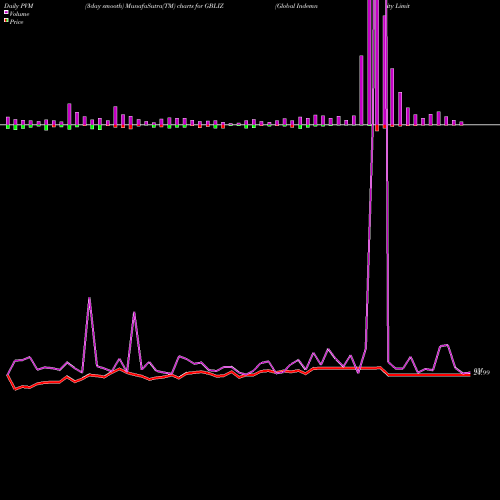
Task: Click the 'Volume' legend label
Action: tap(19, 14)
